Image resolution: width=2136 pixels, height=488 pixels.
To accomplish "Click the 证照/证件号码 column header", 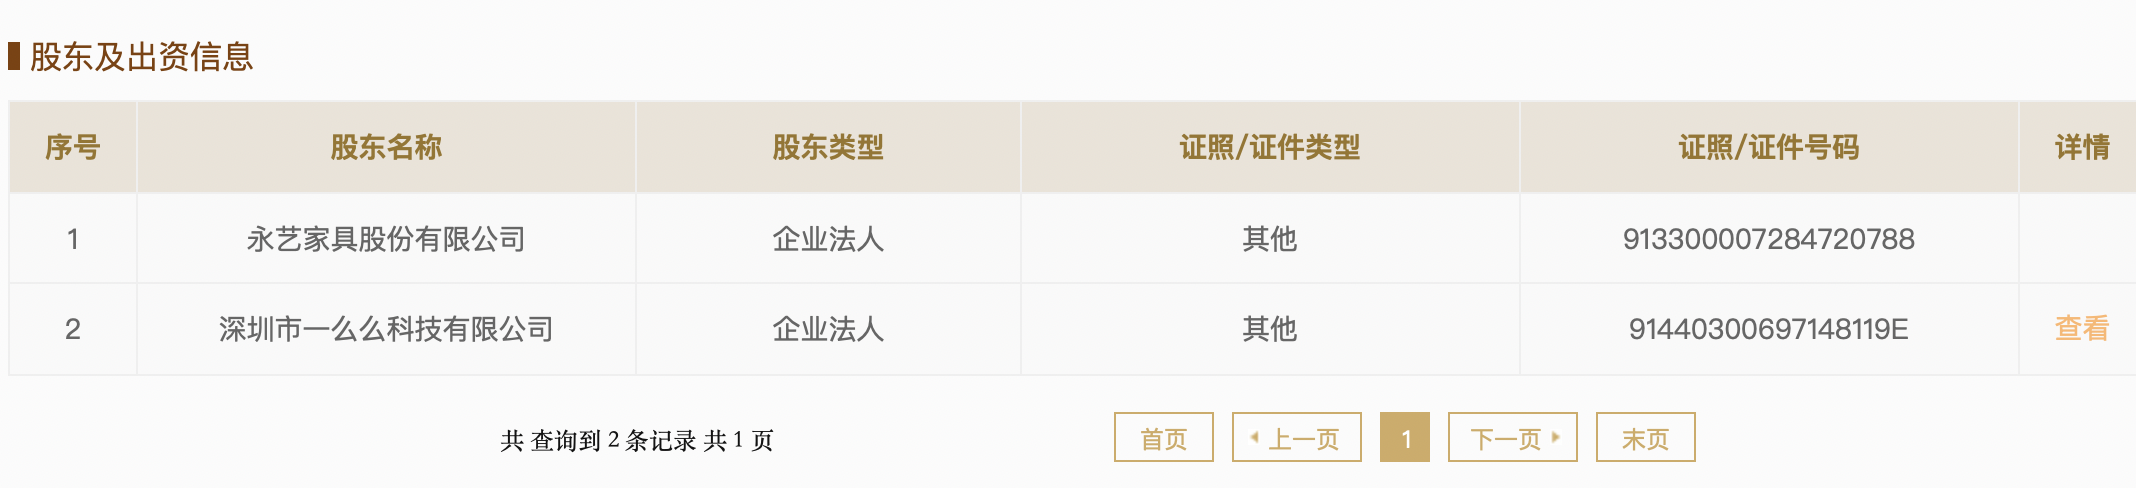I will (x=1768, y=148).
